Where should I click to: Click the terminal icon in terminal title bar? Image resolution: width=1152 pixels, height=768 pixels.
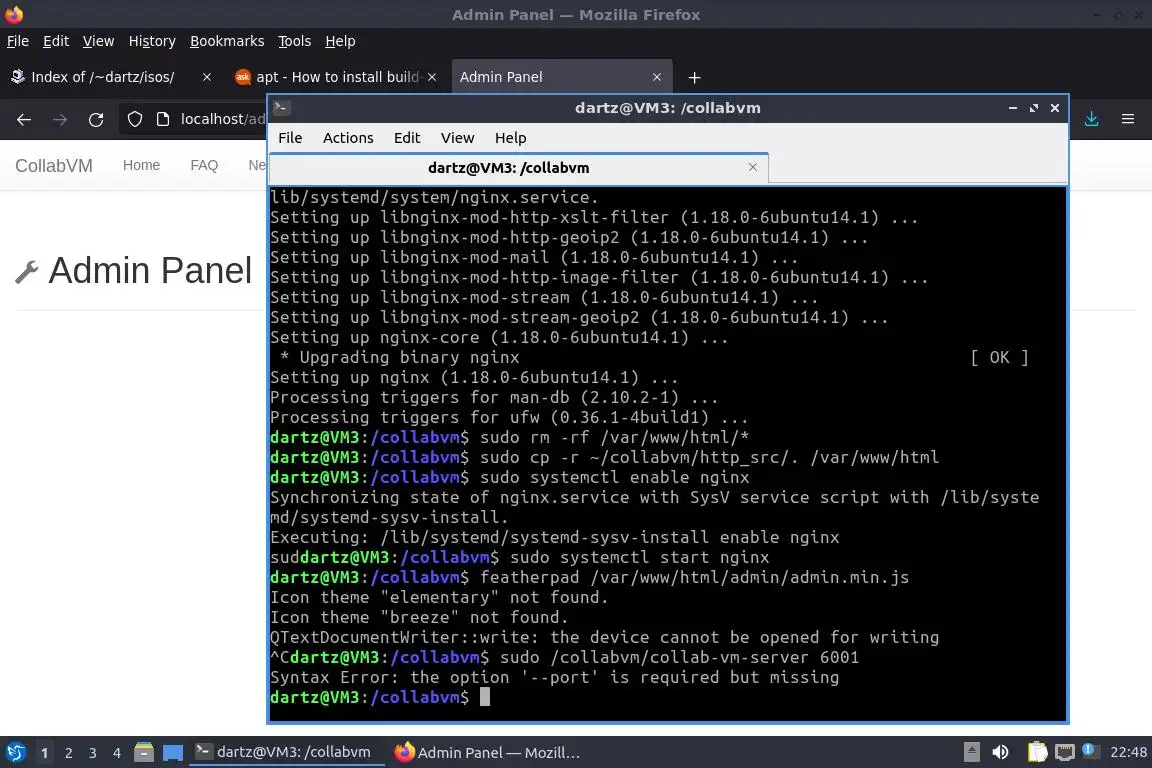[281, 107]
